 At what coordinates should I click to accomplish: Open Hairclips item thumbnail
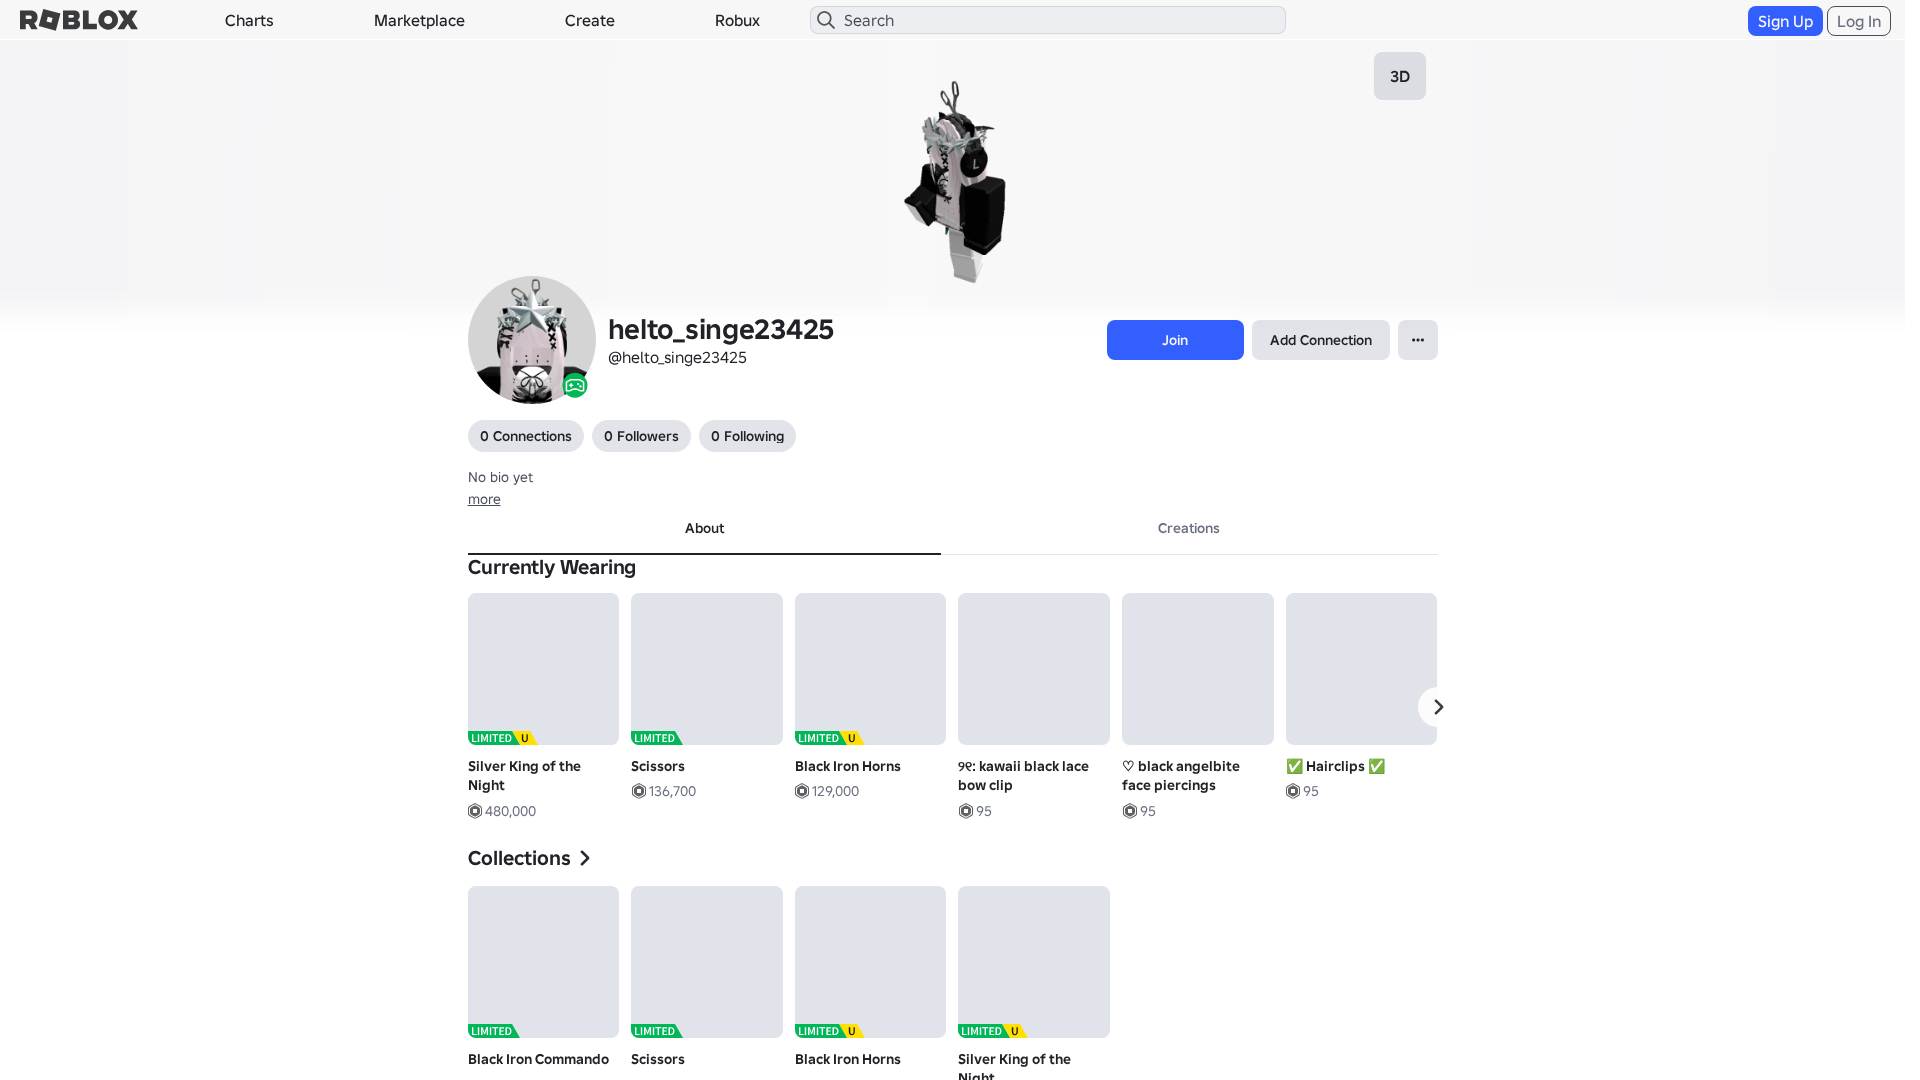[x=1361, y=669]
